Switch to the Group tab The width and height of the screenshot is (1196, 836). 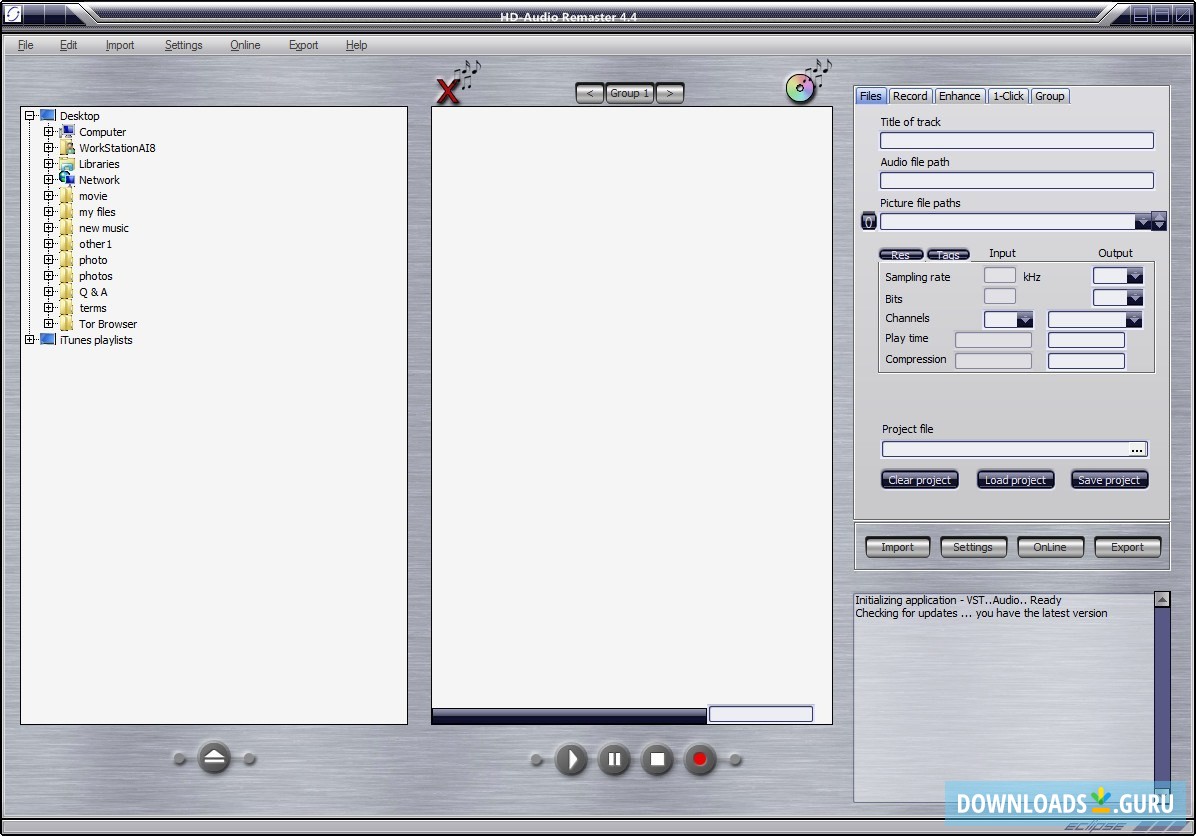(x=1050, y=96)
